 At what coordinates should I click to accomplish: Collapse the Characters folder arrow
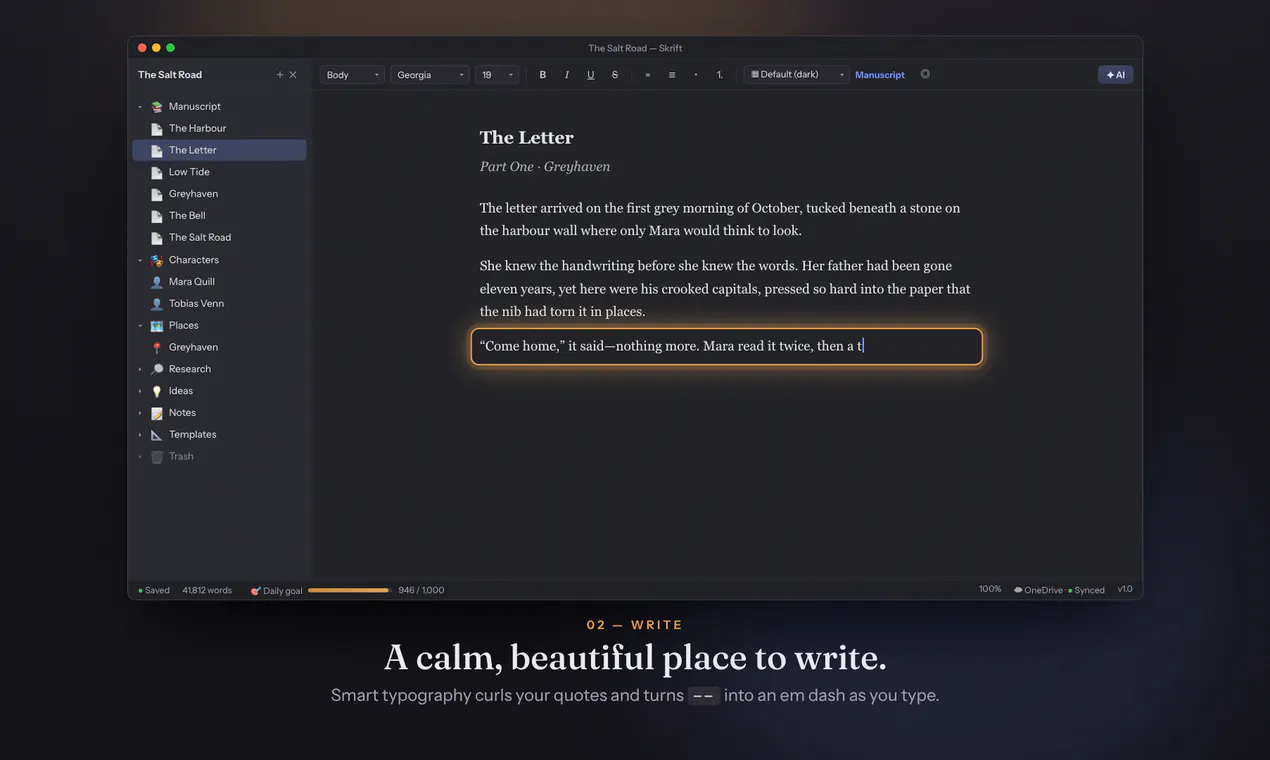pos(140,260)
